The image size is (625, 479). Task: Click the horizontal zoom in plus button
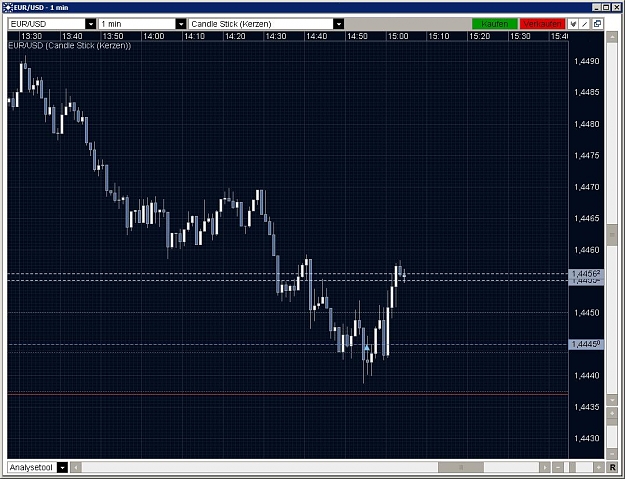[x=599, y=467]
